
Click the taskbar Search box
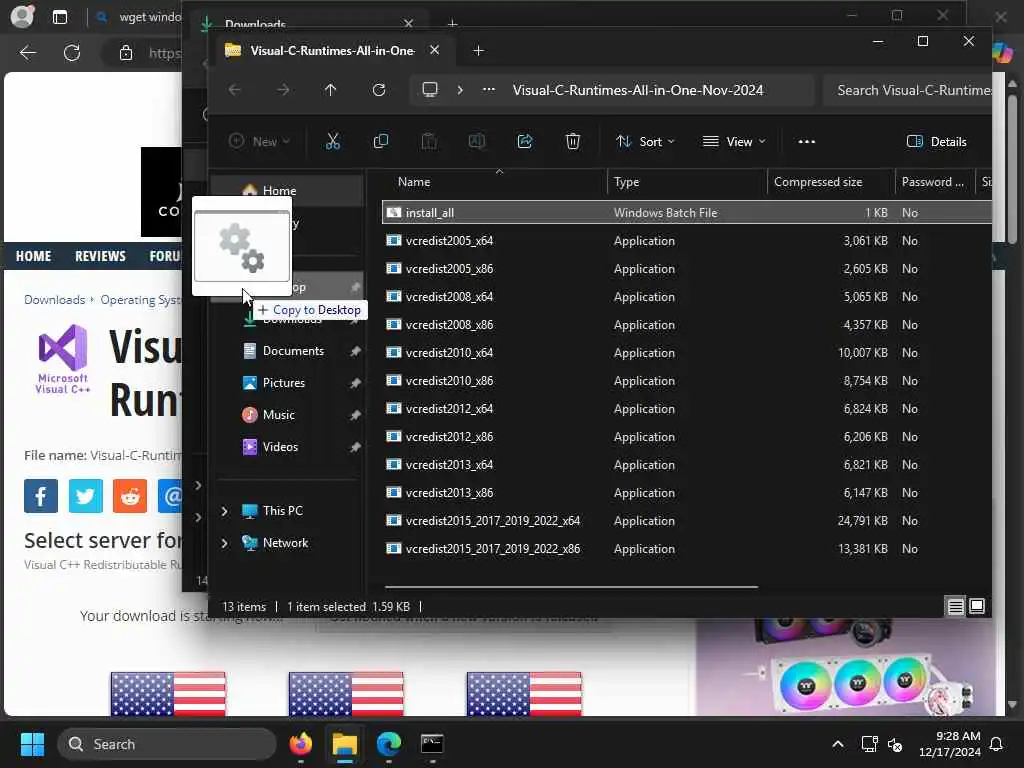167,744
